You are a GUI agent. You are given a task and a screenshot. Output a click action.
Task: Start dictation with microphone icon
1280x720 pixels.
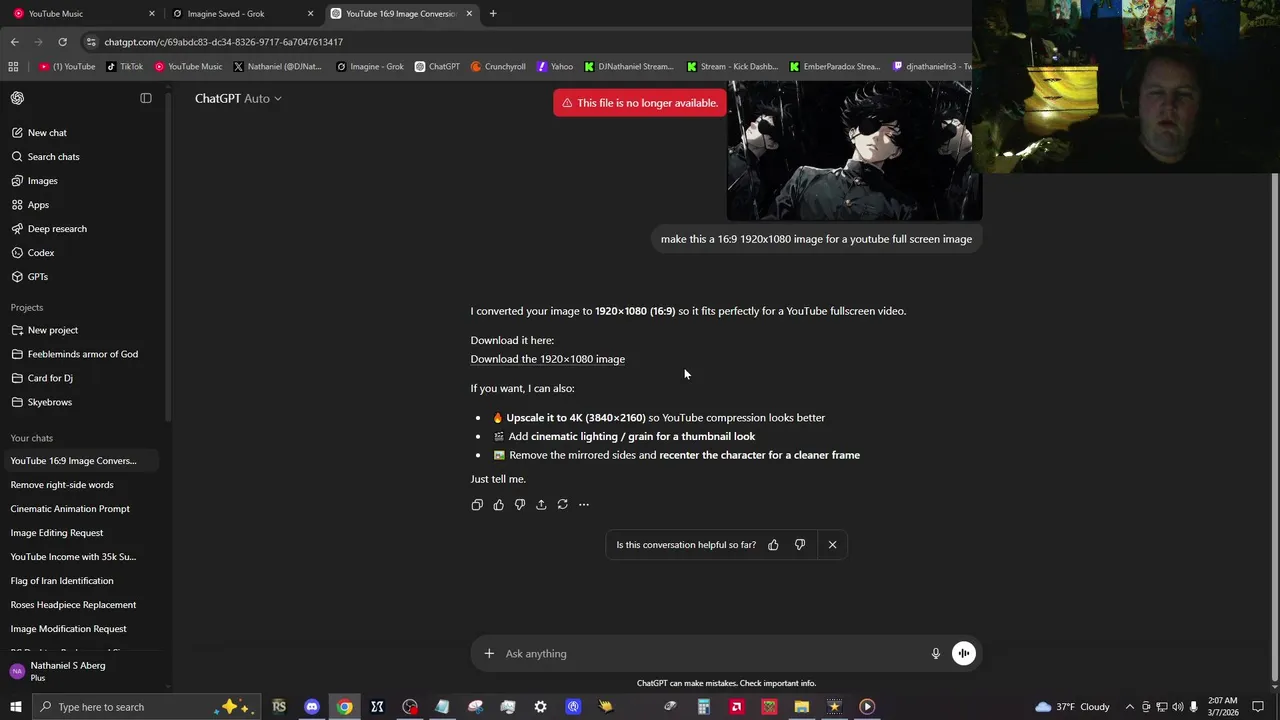coord(936,654)
